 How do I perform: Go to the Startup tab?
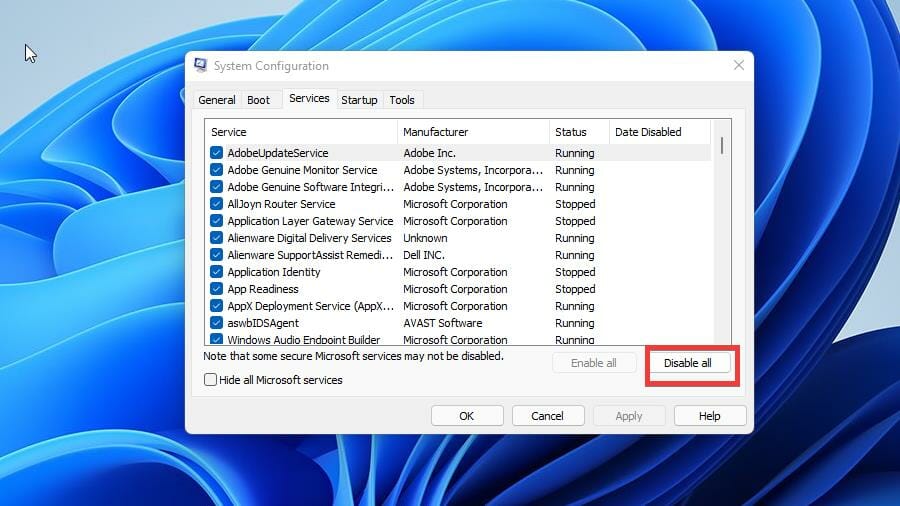(x=359, y=100)
